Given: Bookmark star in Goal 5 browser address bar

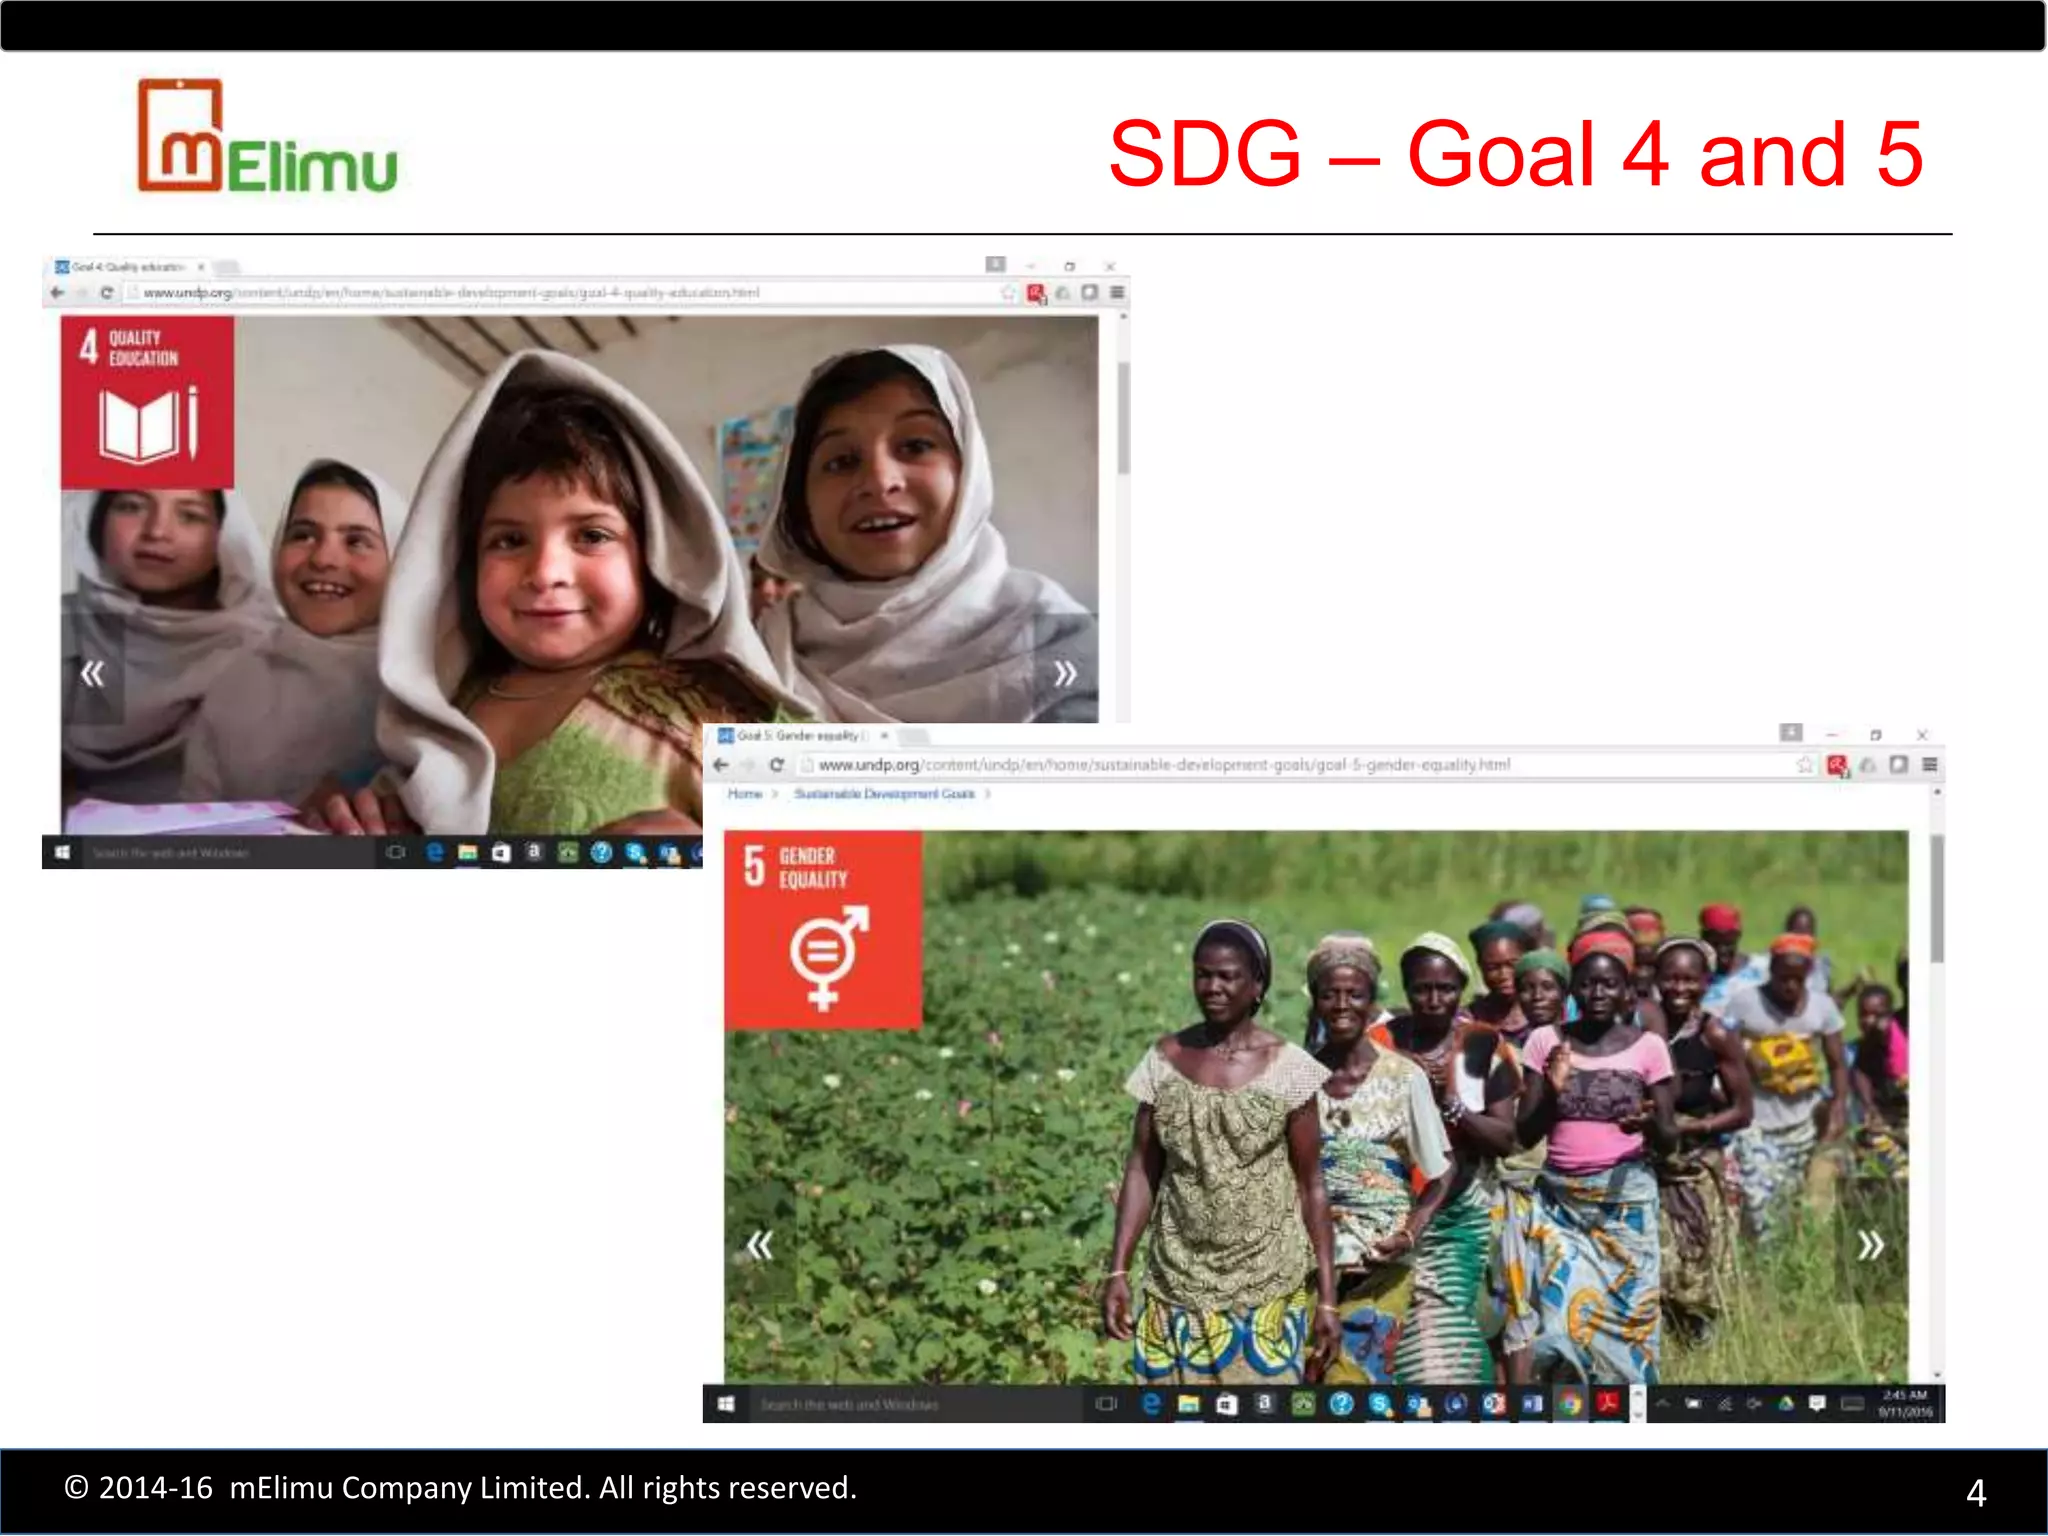Looking at the screenshot, I should [x=1805, y=765].
